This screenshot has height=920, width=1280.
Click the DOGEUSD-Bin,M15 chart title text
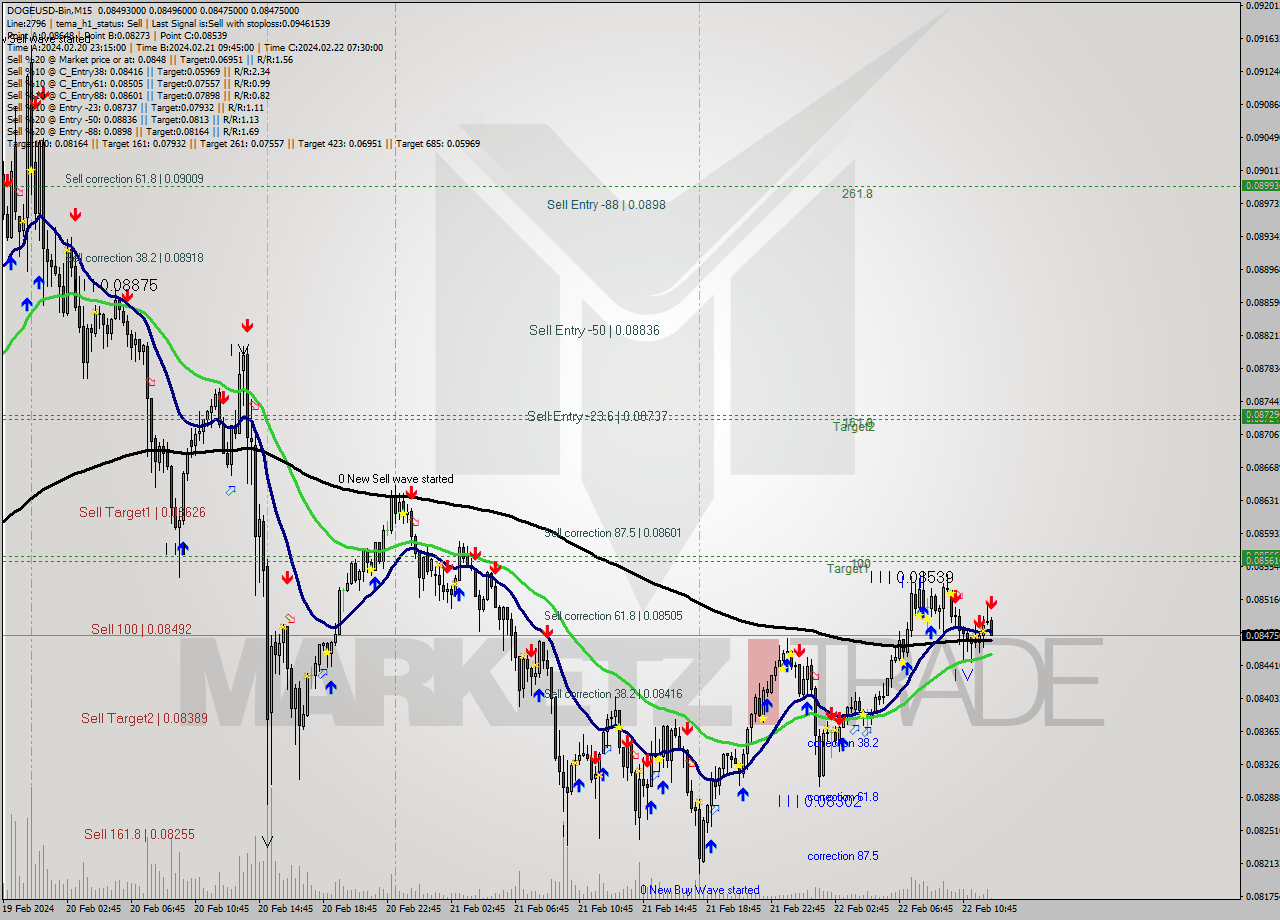tap(49, 11)
